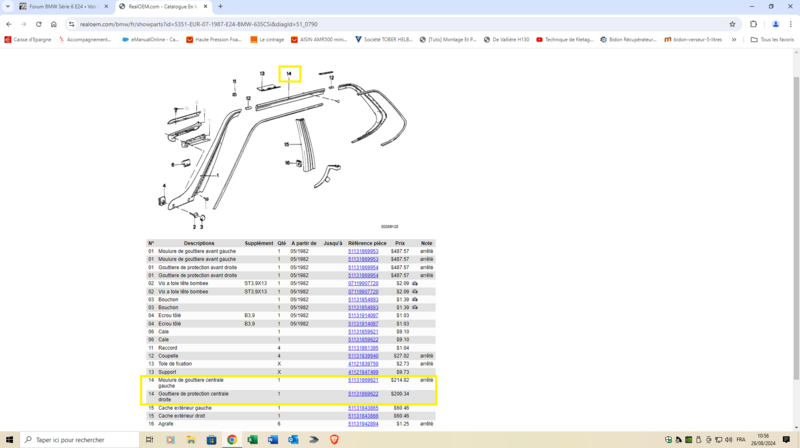Click the Windows Start button
Screen dimensions: 800x448
[9, 440]
